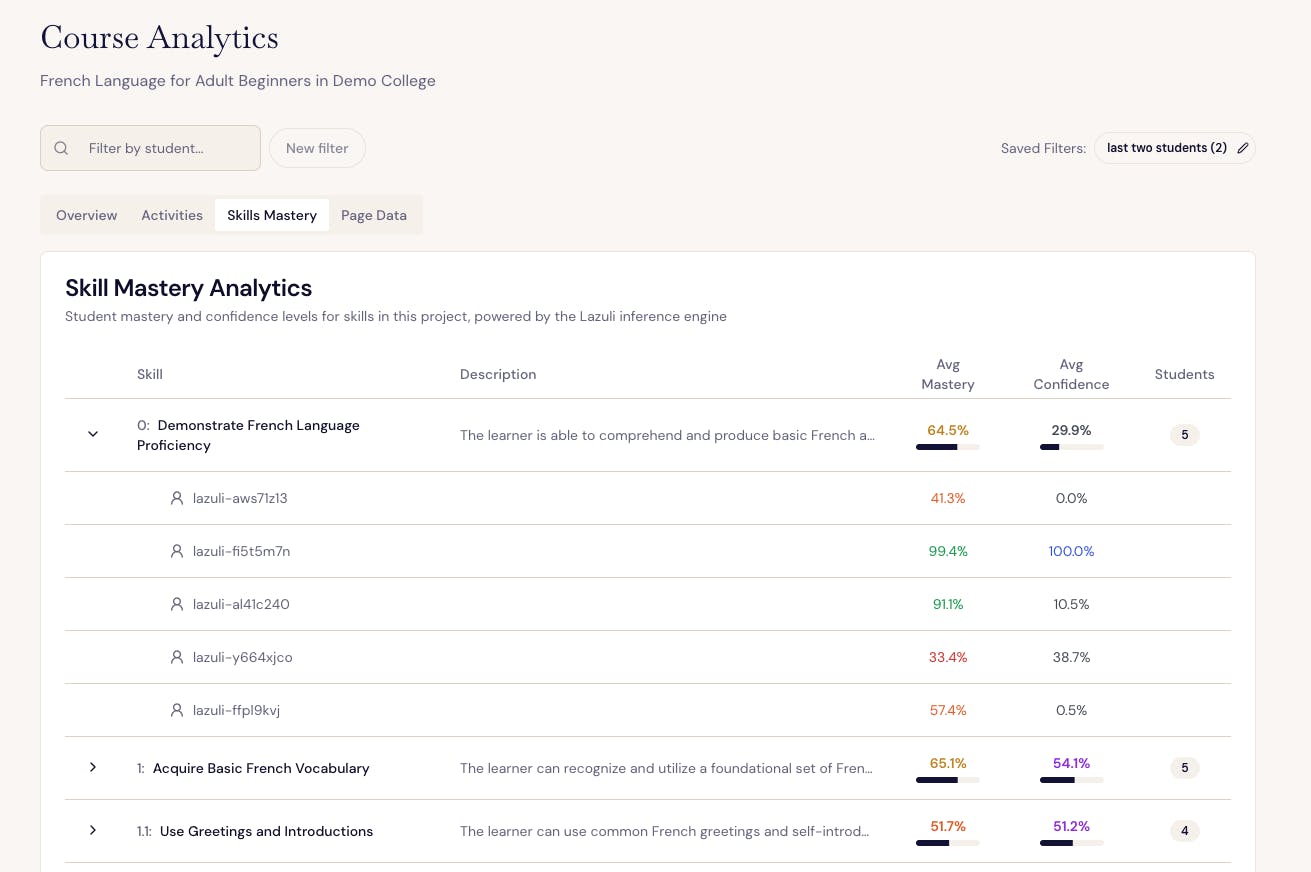Expand the Acquire Basic French Vocabulary skill
This screenshot has height=872, width=1311.
pos(93,767)
